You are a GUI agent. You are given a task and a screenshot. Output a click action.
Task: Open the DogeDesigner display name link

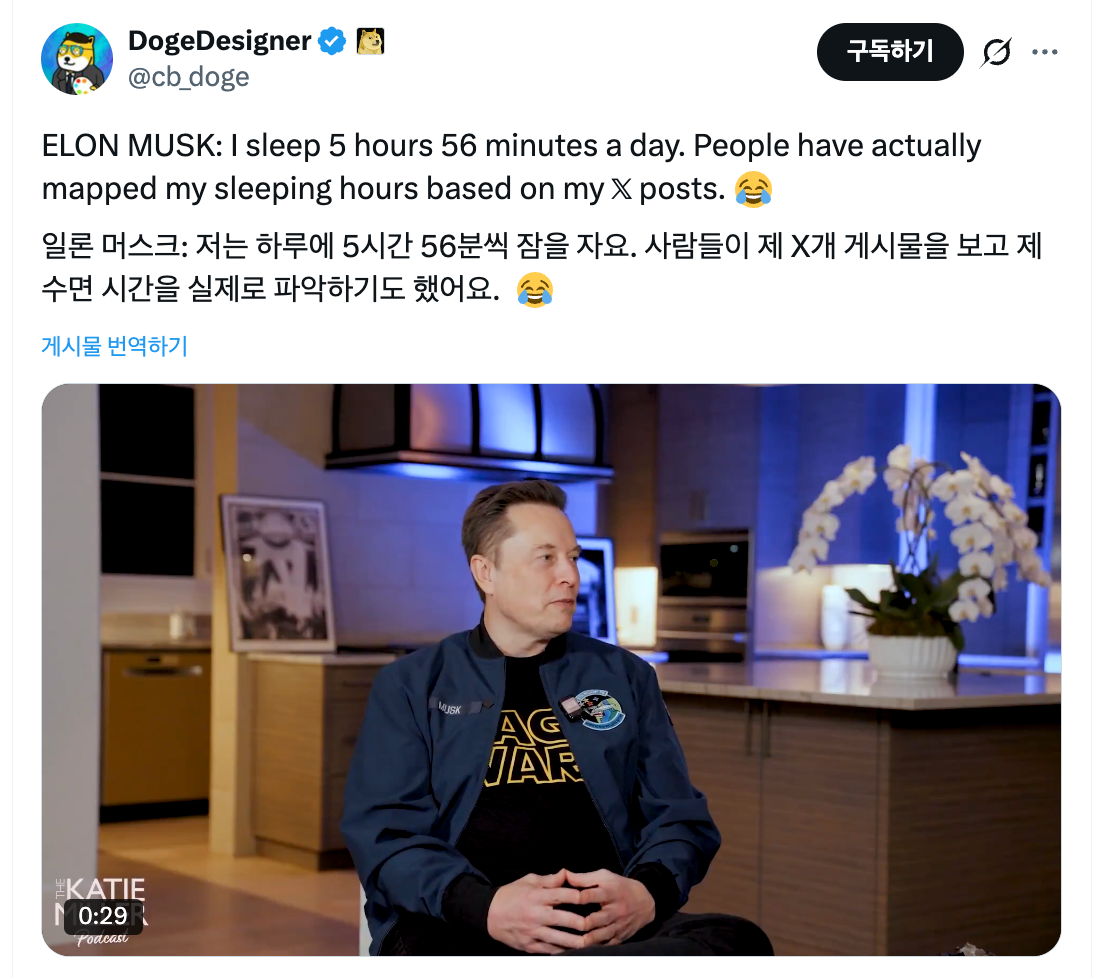[x=219, y=41]
